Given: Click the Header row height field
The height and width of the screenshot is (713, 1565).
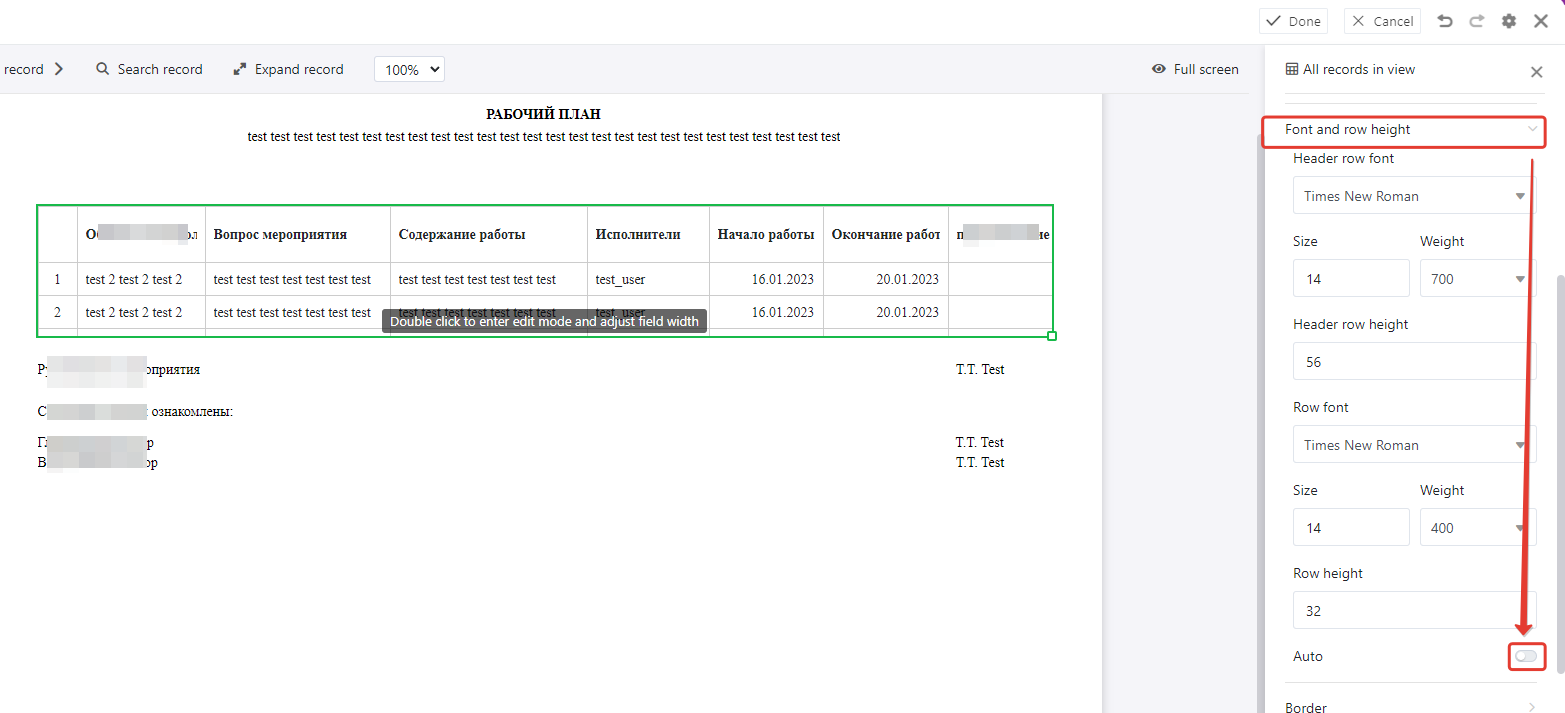Looking at the screenshot, I should pos(1412,362).
